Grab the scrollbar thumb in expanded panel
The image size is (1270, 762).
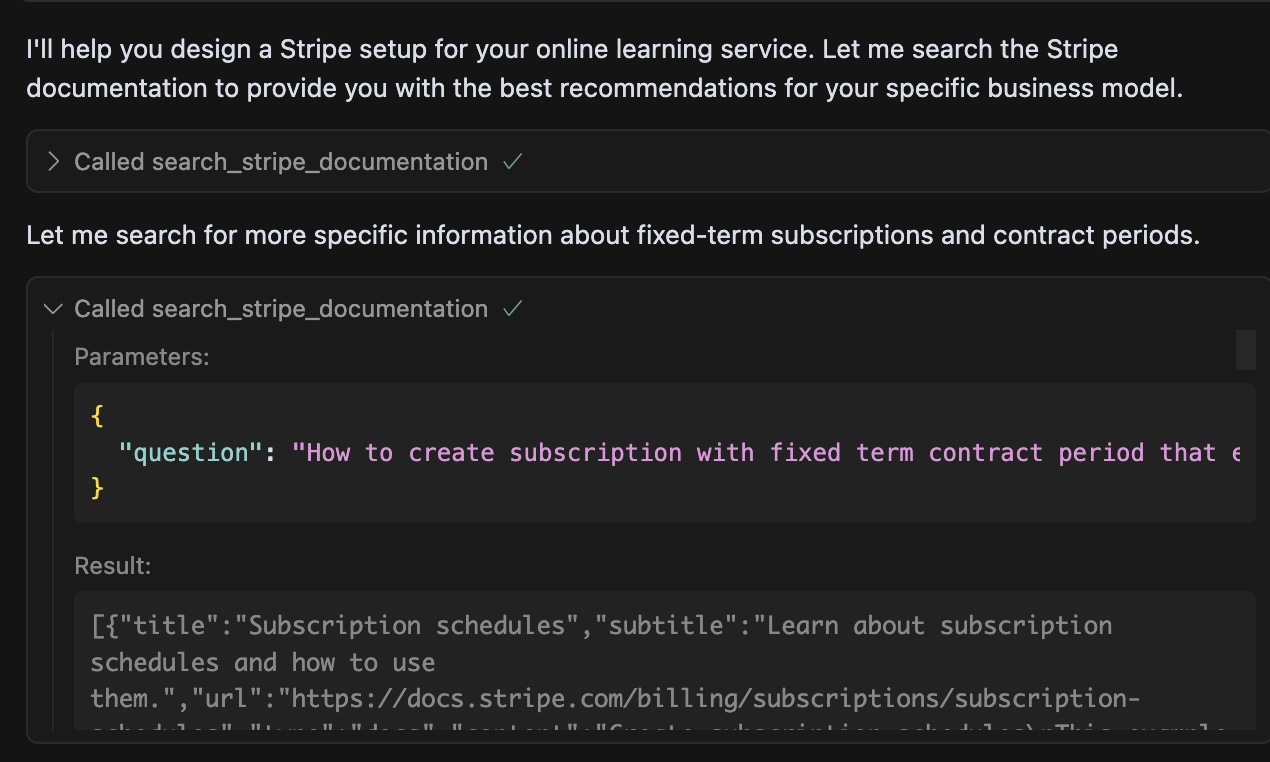(x=1245, y=350)
